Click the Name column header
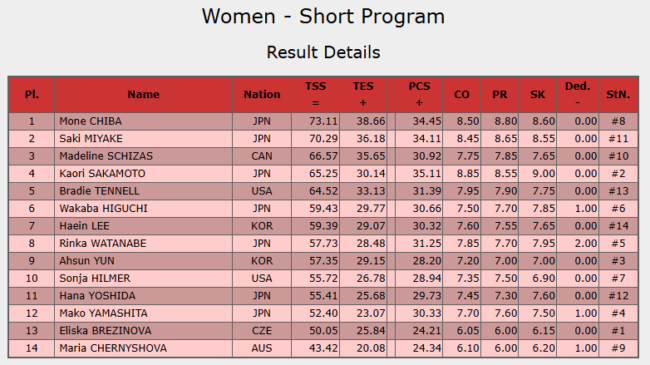 (143, 95)
